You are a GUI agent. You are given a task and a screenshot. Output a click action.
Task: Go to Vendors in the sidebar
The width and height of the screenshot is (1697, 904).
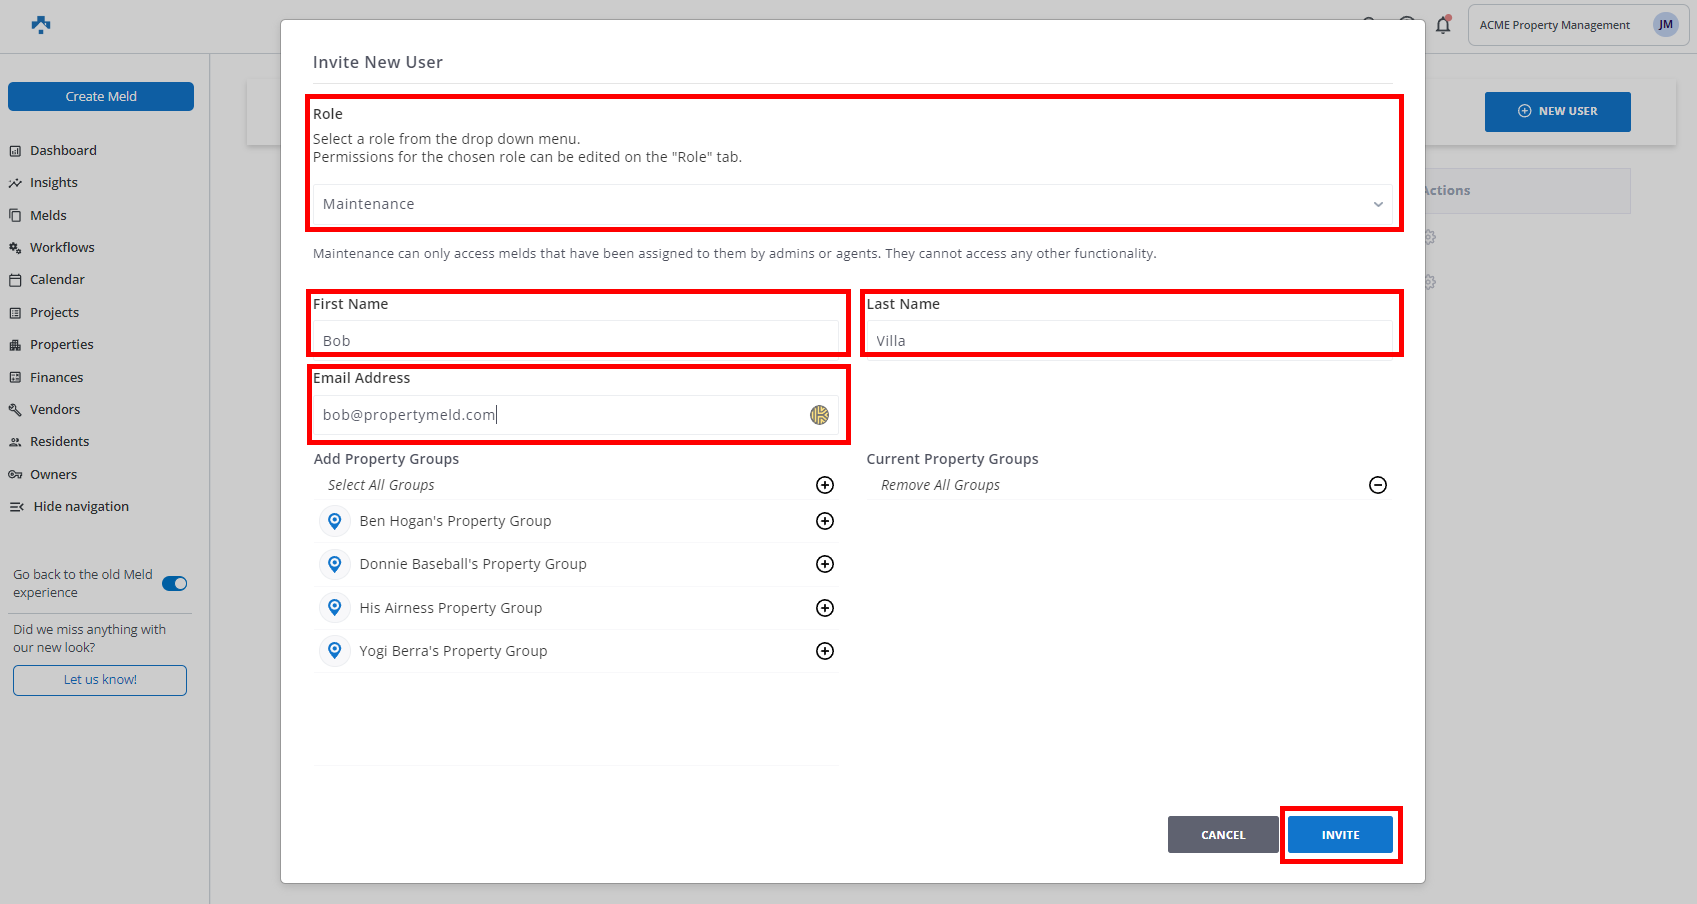(x=55, y=410)
